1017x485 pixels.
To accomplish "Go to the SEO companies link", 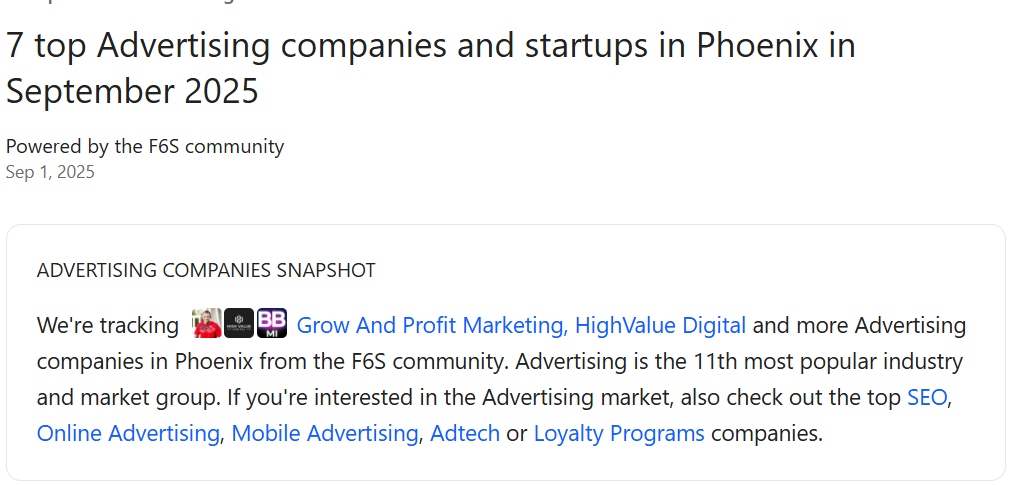I will point(927,397).
